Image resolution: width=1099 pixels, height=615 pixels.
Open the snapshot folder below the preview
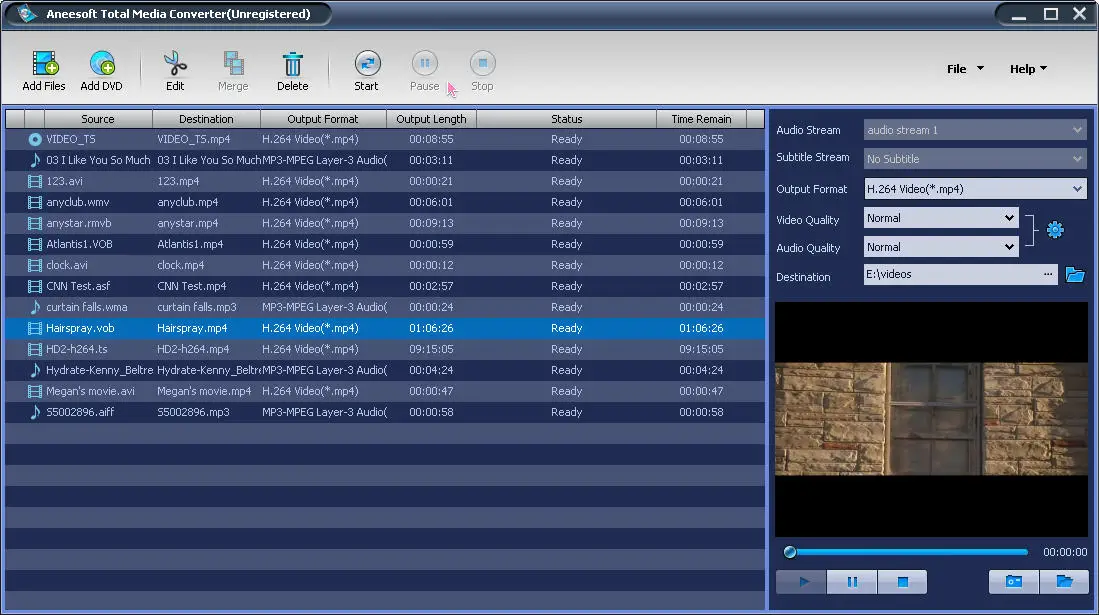(1064, 581)
